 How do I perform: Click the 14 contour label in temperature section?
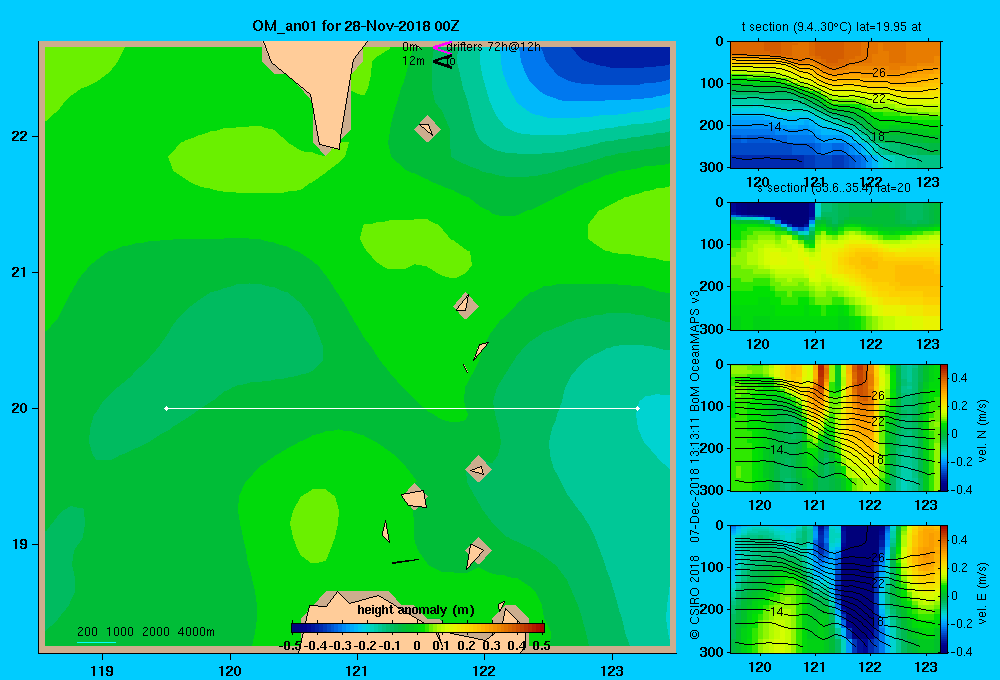coord(775,126)
